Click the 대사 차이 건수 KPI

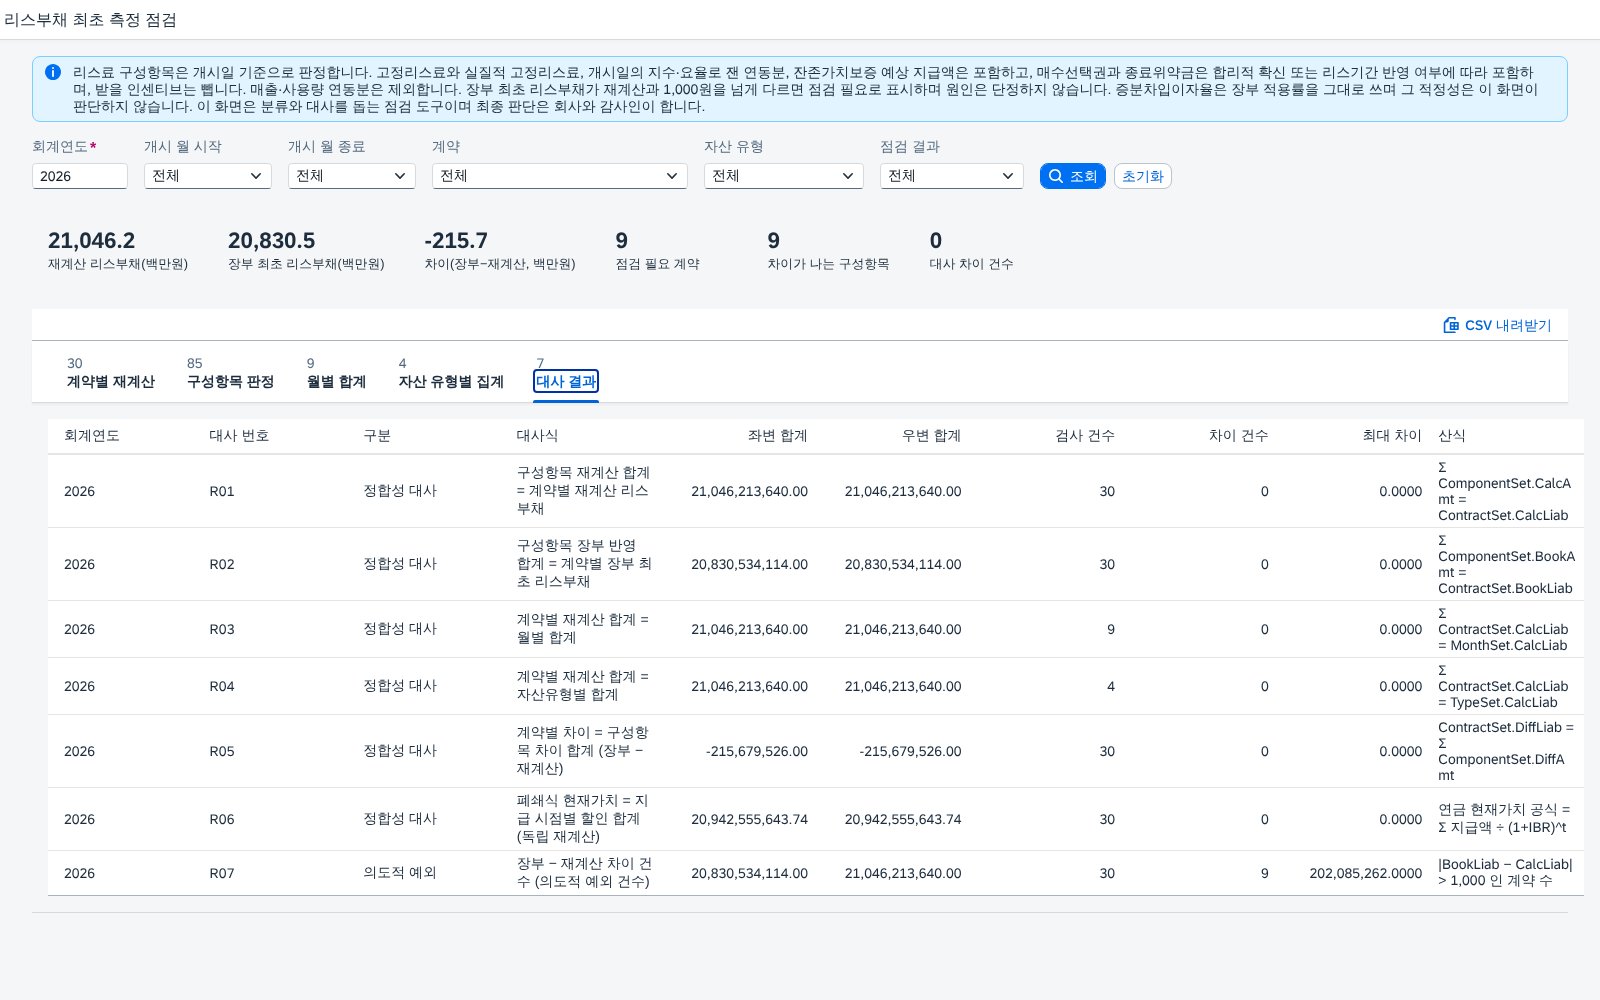coord(971,250)
